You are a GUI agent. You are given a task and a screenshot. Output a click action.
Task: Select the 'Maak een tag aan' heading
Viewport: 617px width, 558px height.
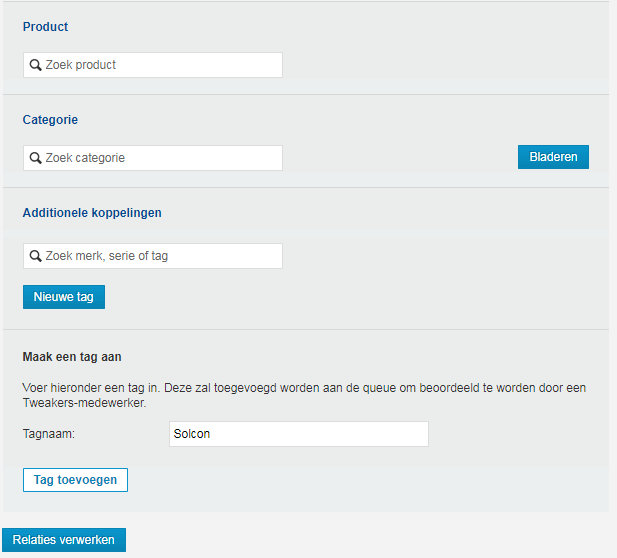point(72,356)
